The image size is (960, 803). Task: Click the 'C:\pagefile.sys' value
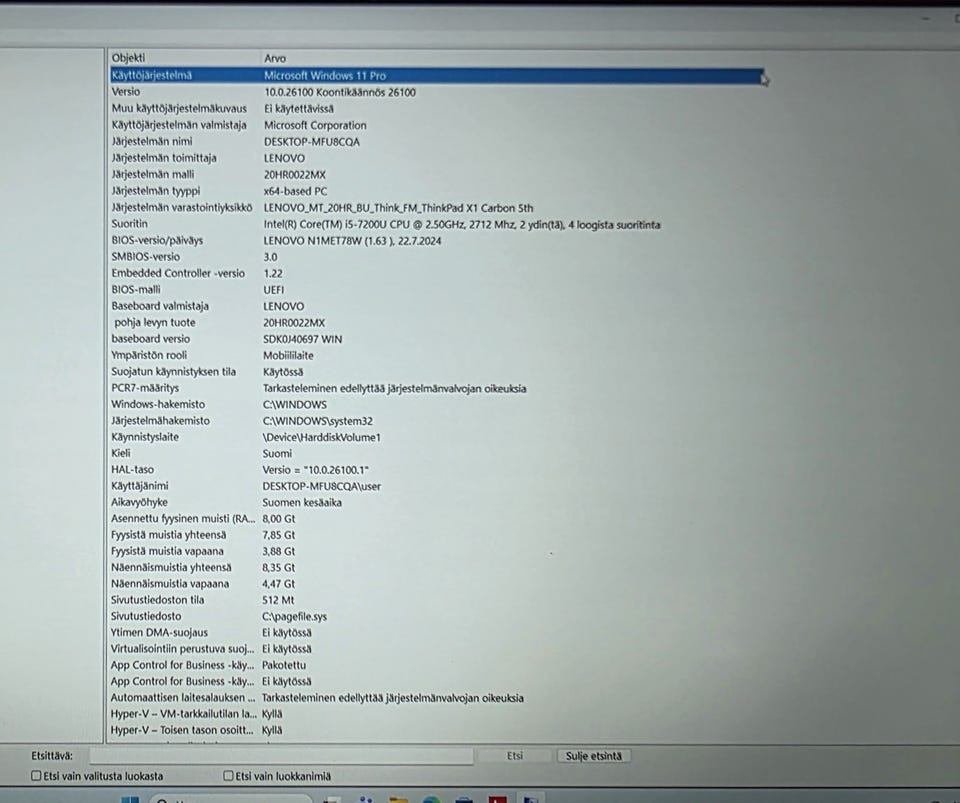click(294, 617)
